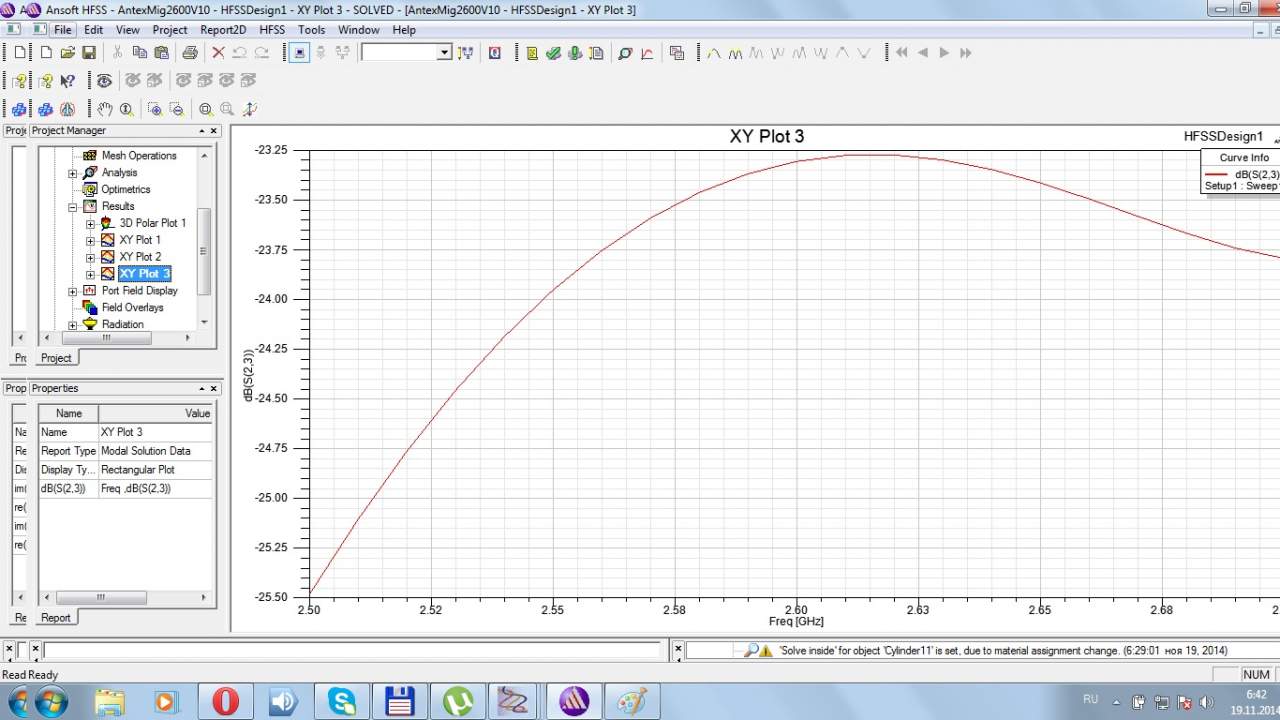Open Skype from the Windows taskbar
The image size is (1280, 720).
pyautogui.click(x=343, y=701)
